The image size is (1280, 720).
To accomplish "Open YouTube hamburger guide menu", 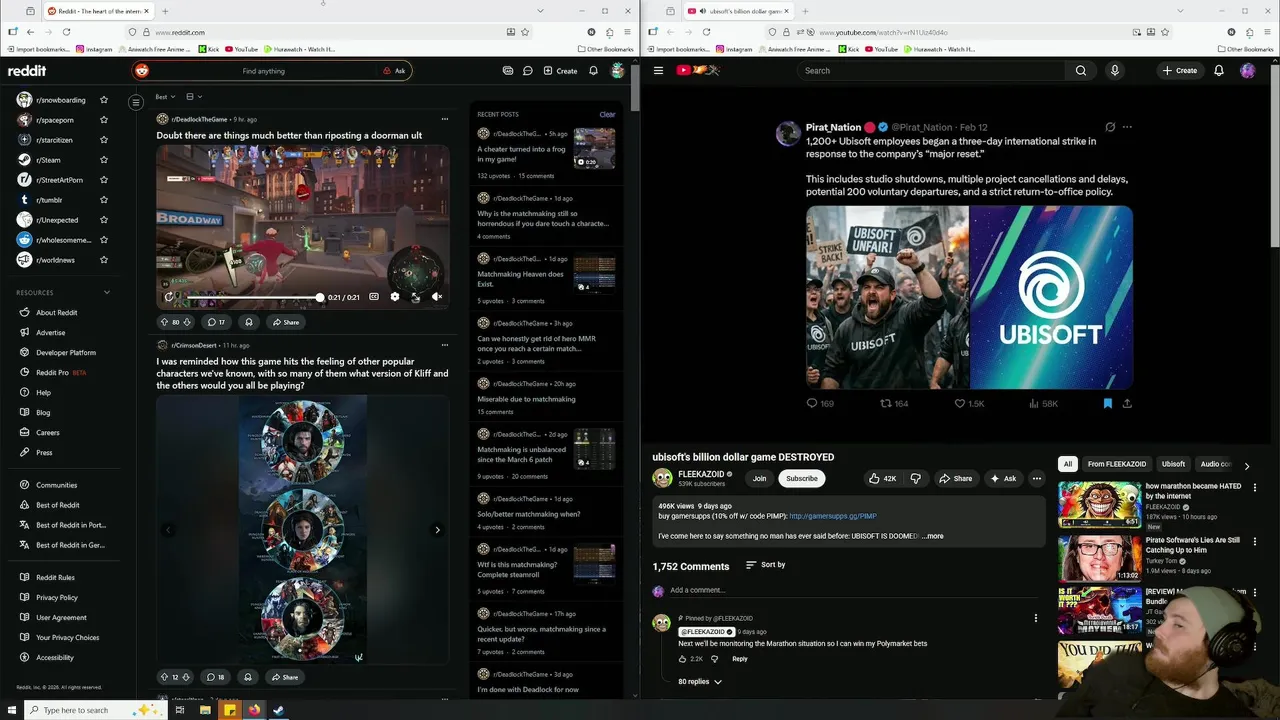I will click(x=658, y=71).
